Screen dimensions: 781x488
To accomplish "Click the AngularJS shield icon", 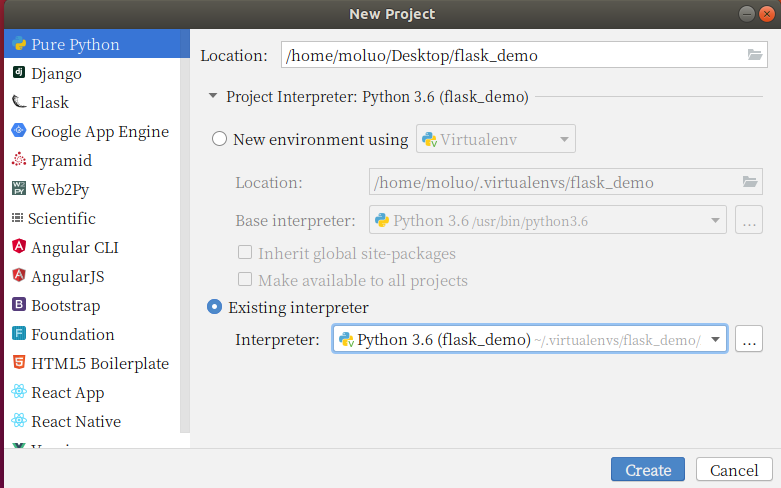I will pos(19,275).
